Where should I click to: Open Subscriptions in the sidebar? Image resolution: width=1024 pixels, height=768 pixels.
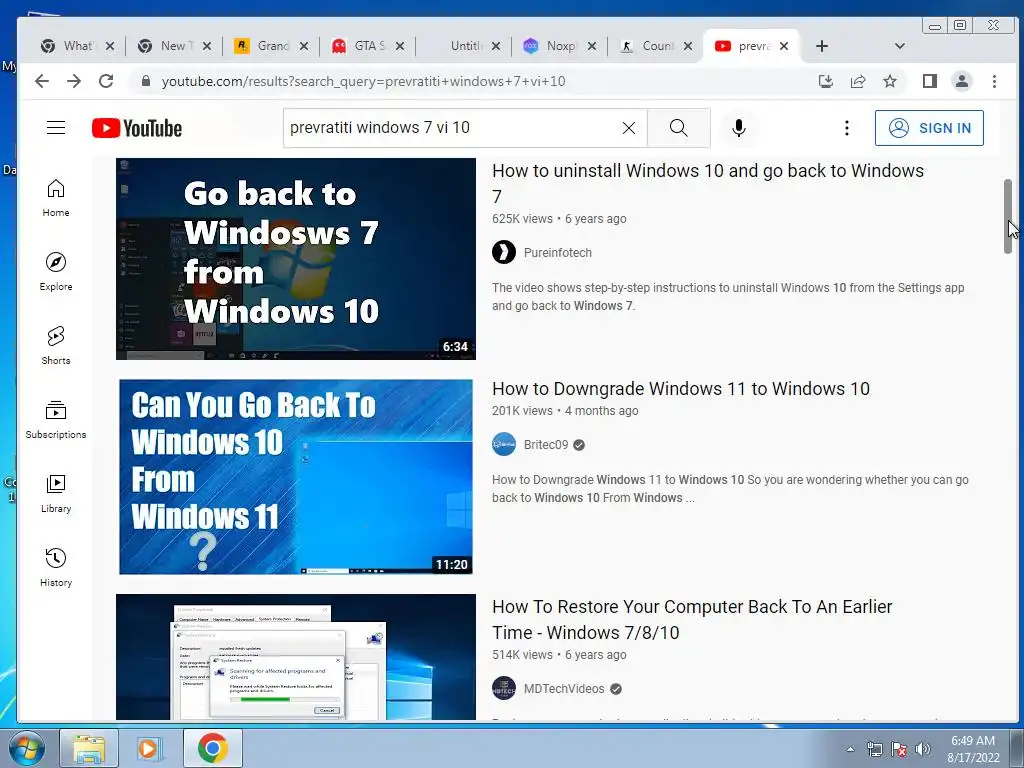click(x=56, y=420)
